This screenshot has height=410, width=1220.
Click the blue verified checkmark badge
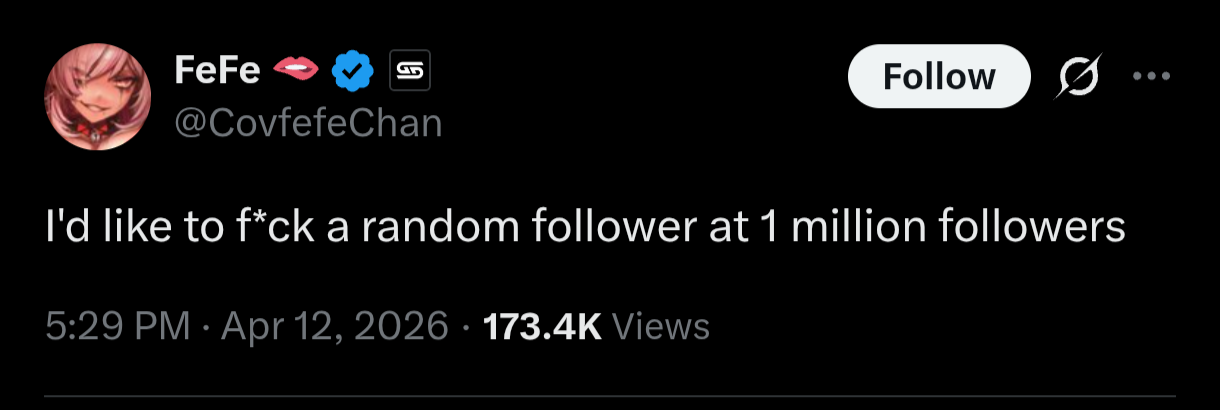352,70
